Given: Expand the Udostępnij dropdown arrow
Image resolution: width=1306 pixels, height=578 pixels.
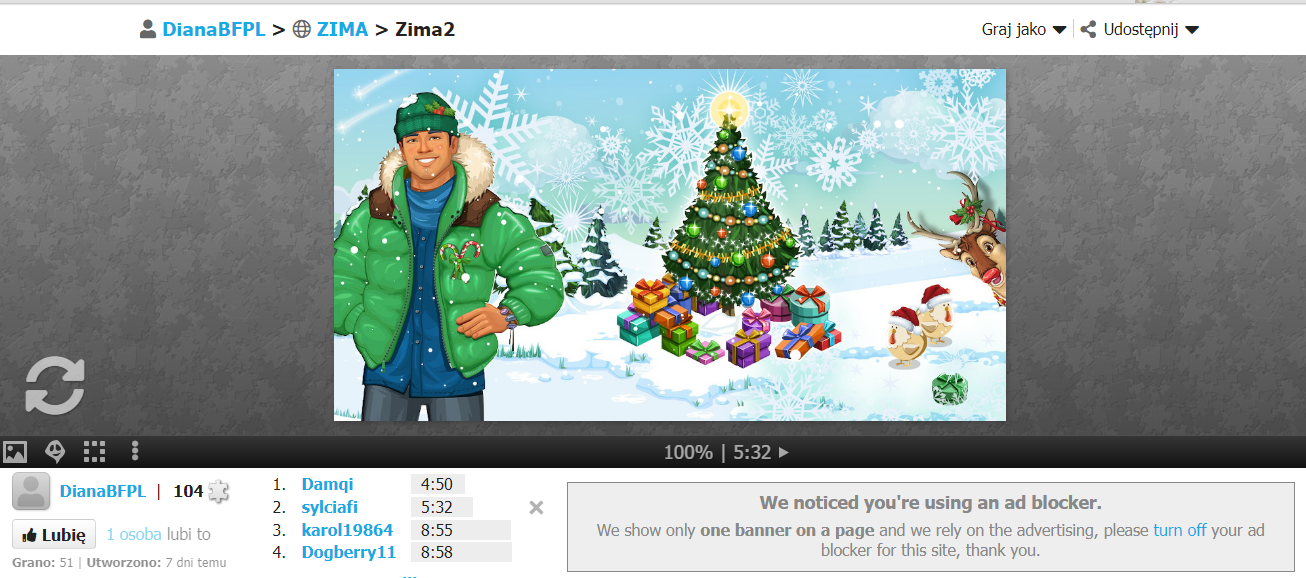Looking at the screenshot, I should click(1192, 30).
